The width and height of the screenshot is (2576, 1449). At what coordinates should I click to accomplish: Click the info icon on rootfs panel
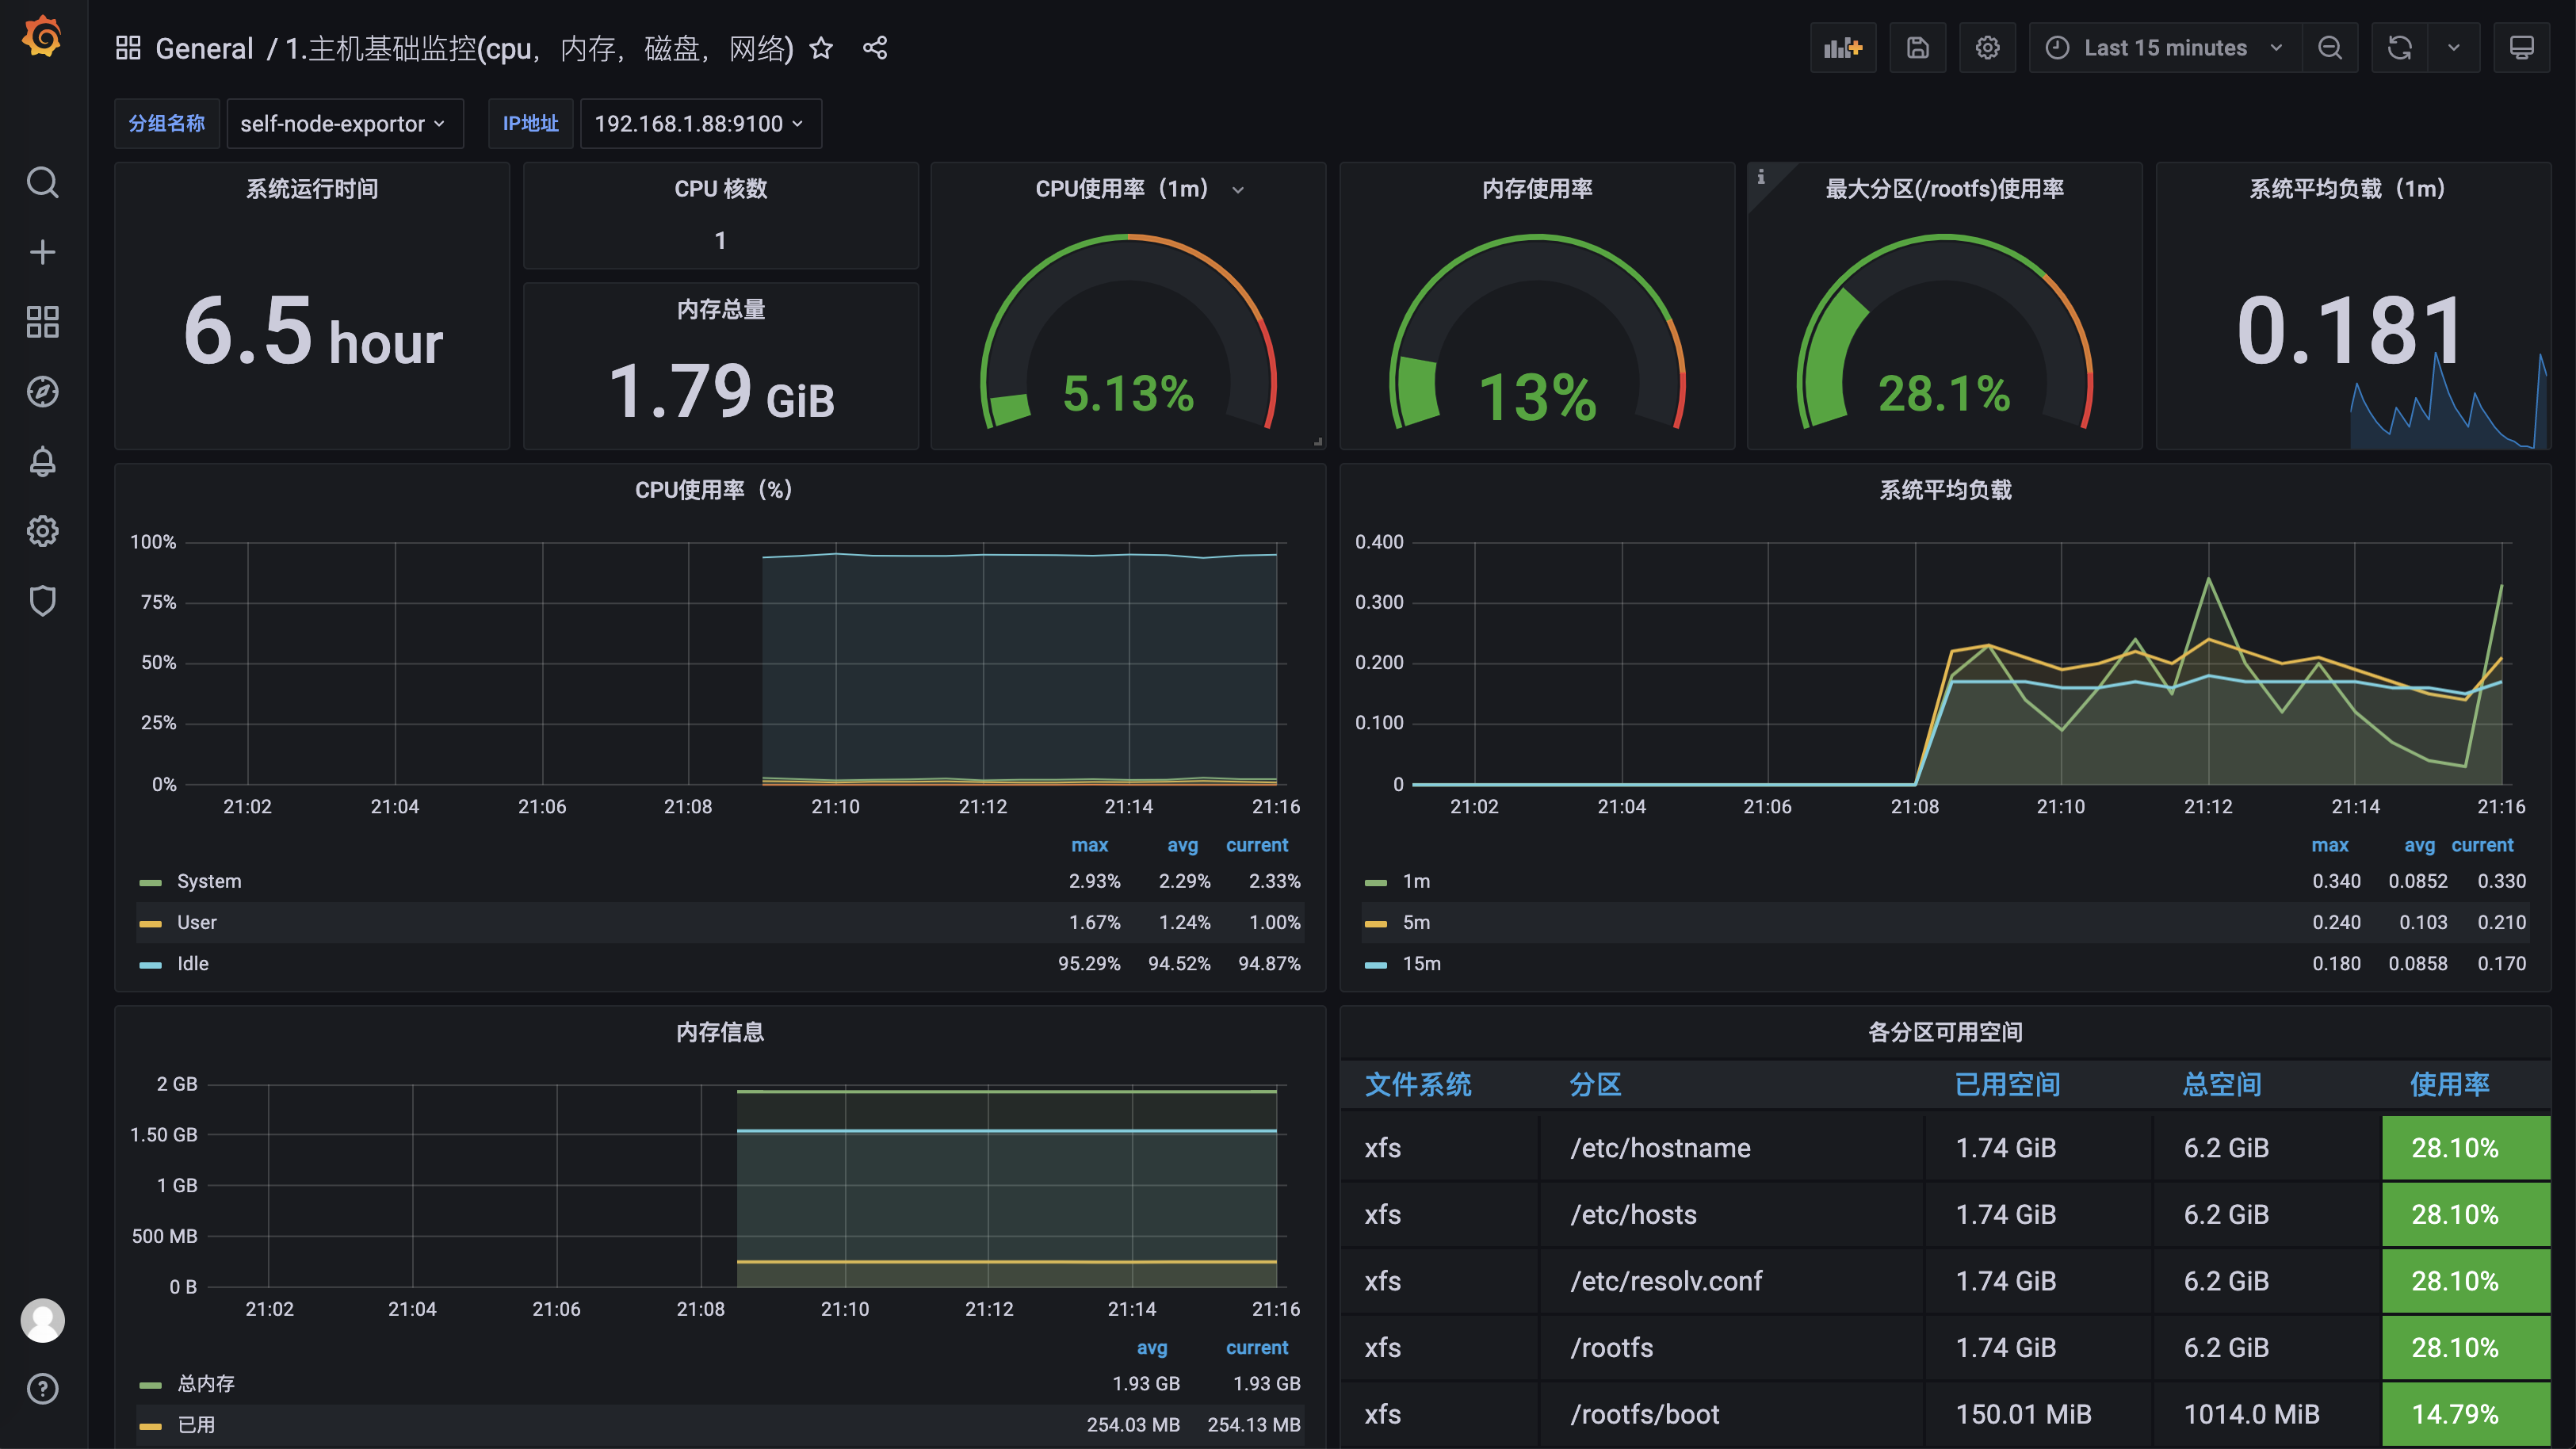[x=1761, y=177]
